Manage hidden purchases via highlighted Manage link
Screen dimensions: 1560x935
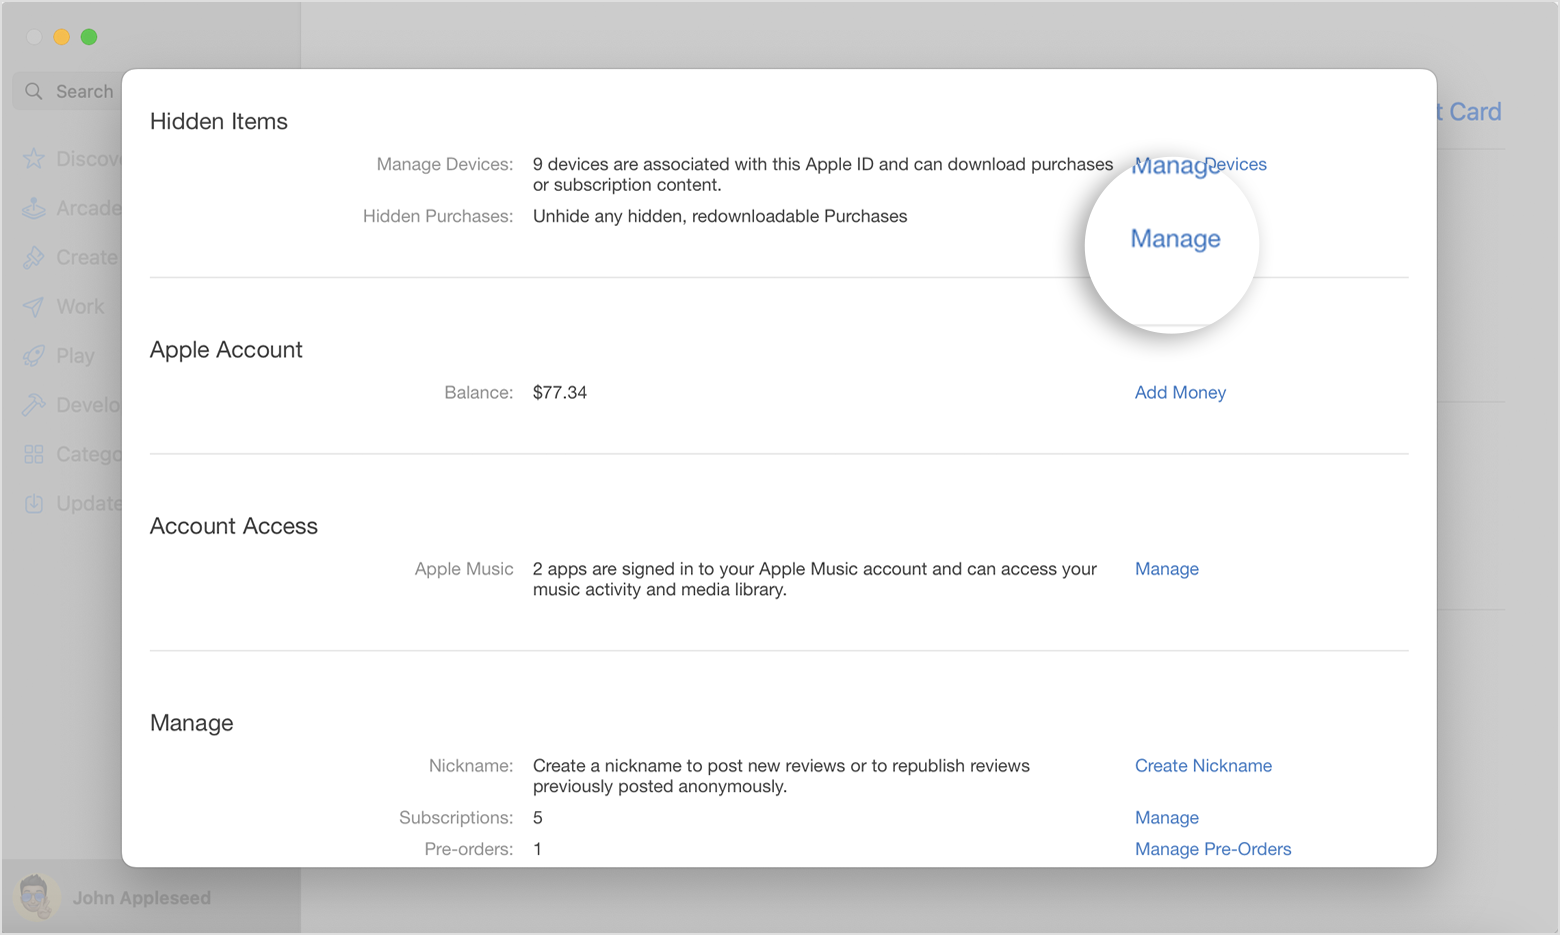coord(1175,239)
